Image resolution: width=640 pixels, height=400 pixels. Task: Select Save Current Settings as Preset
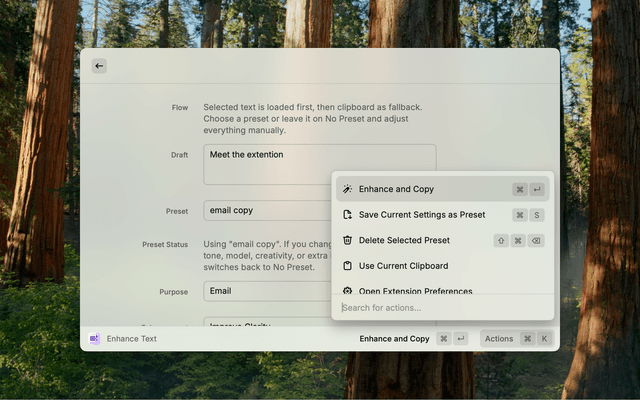point(422,215)
